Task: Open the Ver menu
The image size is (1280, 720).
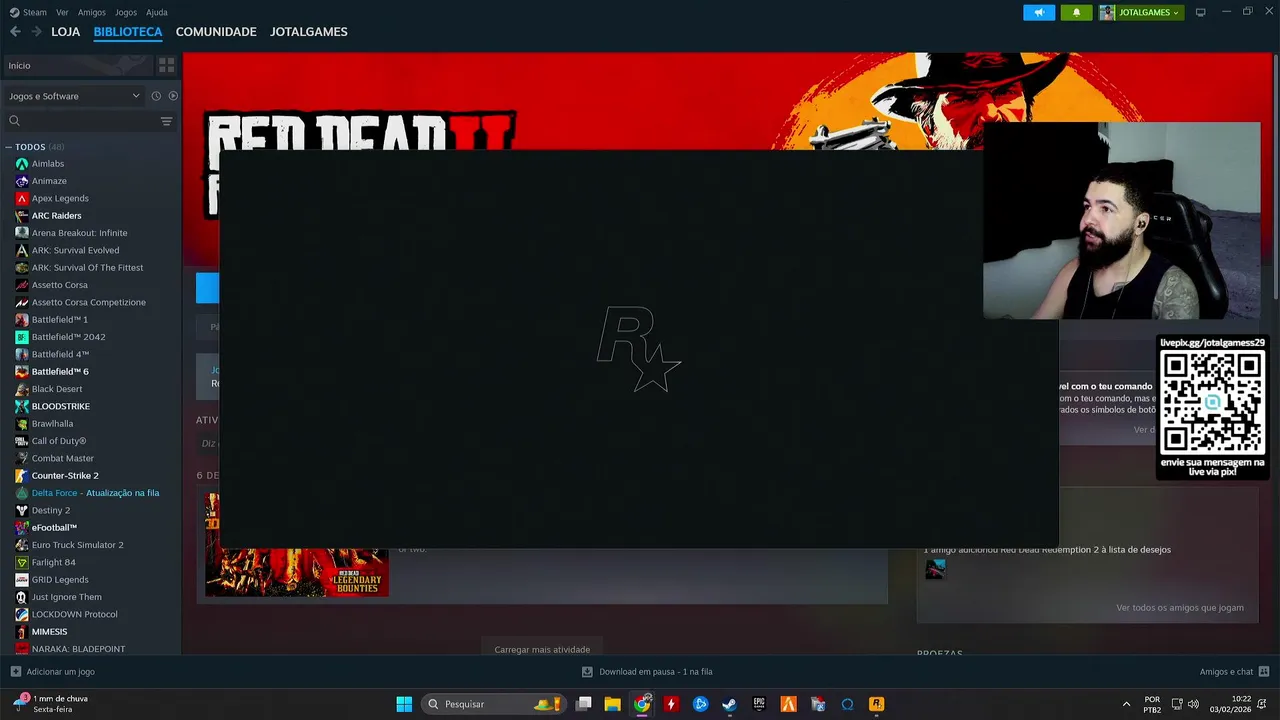Action: coord(62,12)
